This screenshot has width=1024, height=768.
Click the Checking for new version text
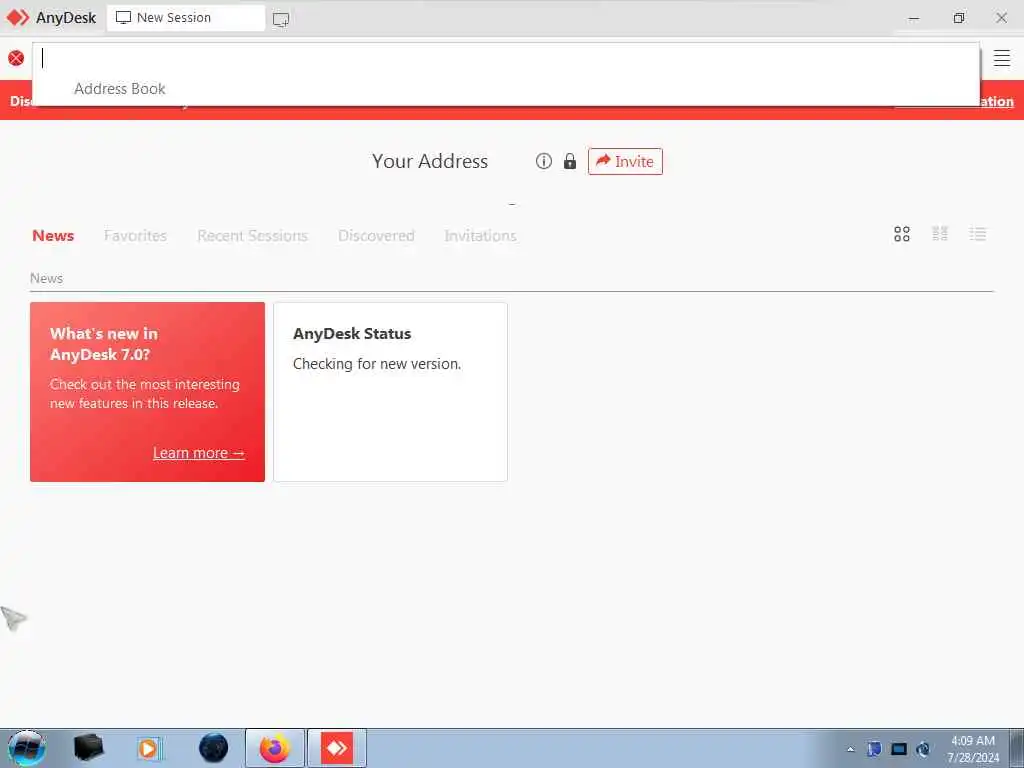377,364
